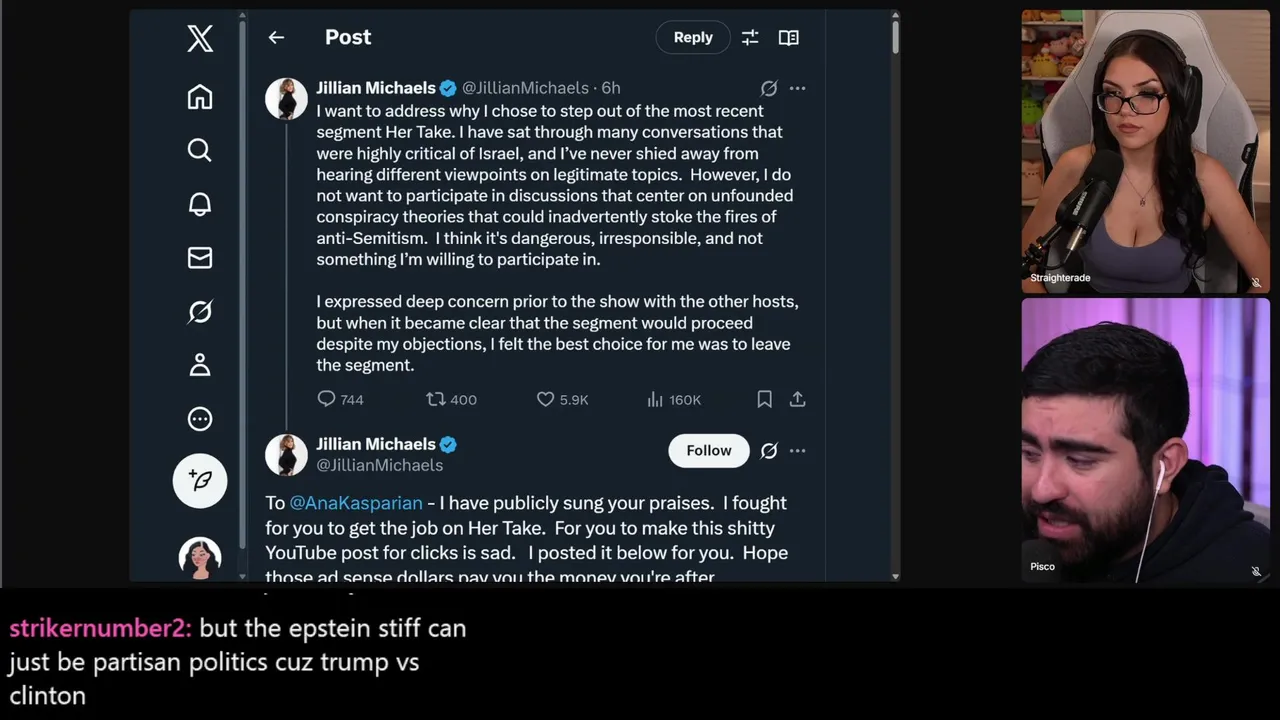Open the @AnaKasparian mention link
This screenshot has width=1280, height=720.
point(356,503)
